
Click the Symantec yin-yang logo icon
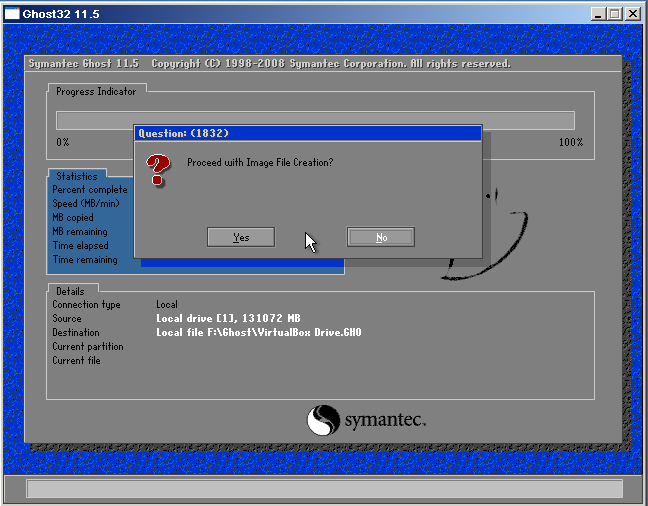325,420
